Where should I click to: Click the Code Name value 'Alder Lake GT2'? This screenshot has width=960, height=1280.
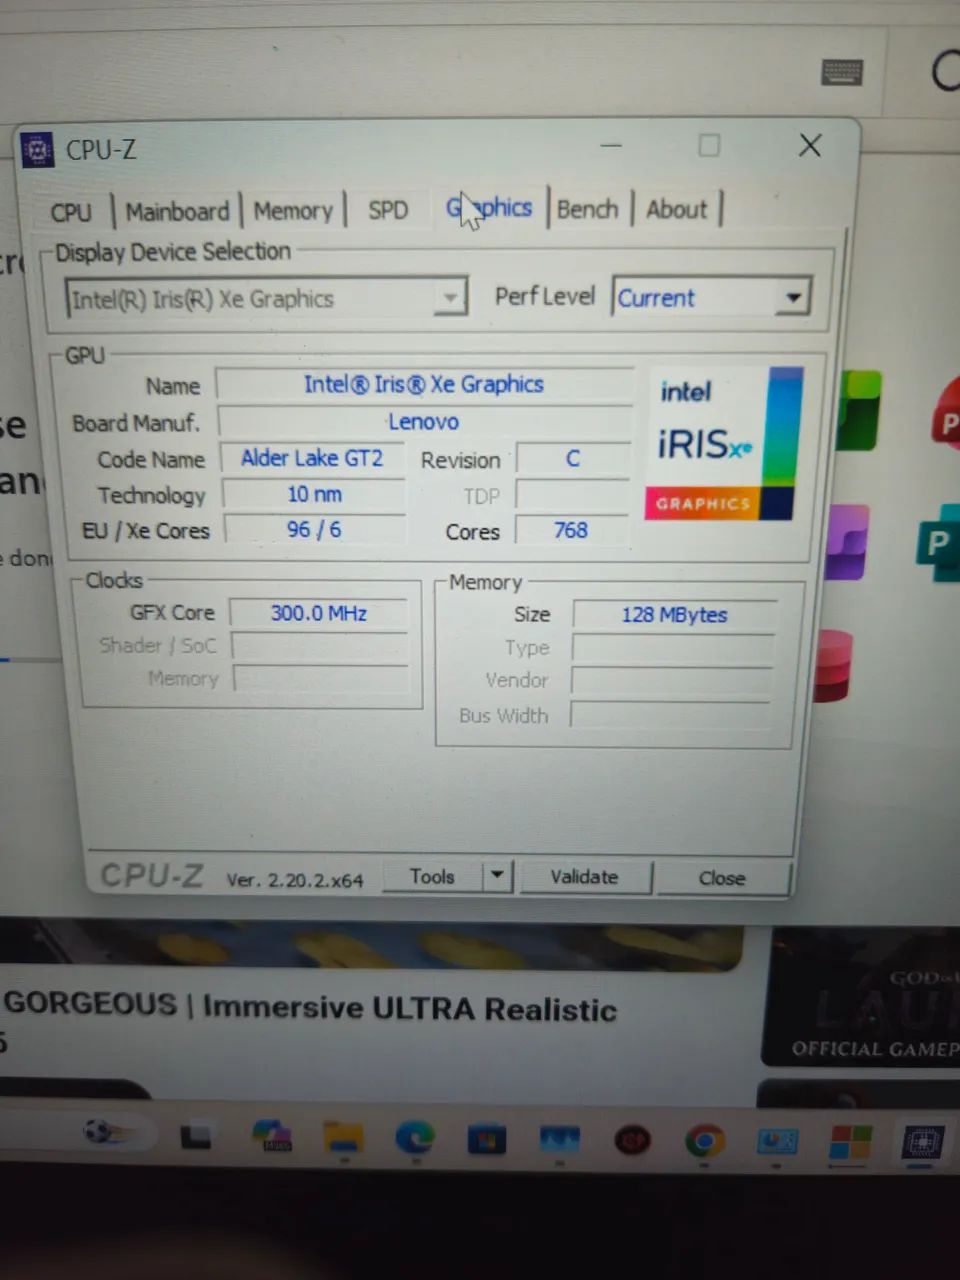point(312,458)
